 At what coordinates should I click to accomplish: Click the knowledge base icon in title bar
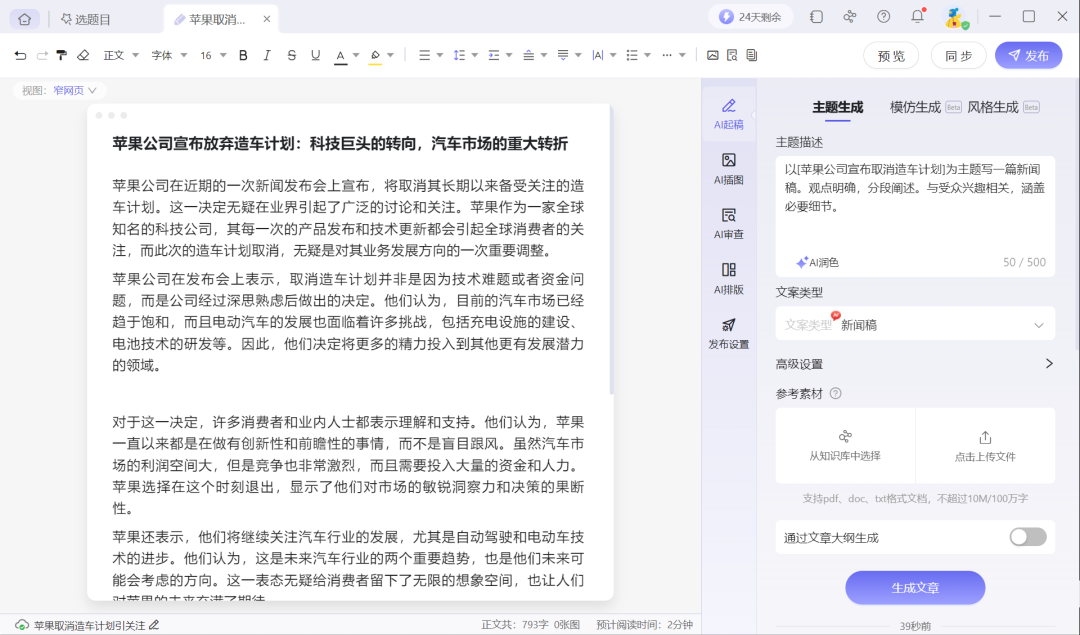(850, 17)
